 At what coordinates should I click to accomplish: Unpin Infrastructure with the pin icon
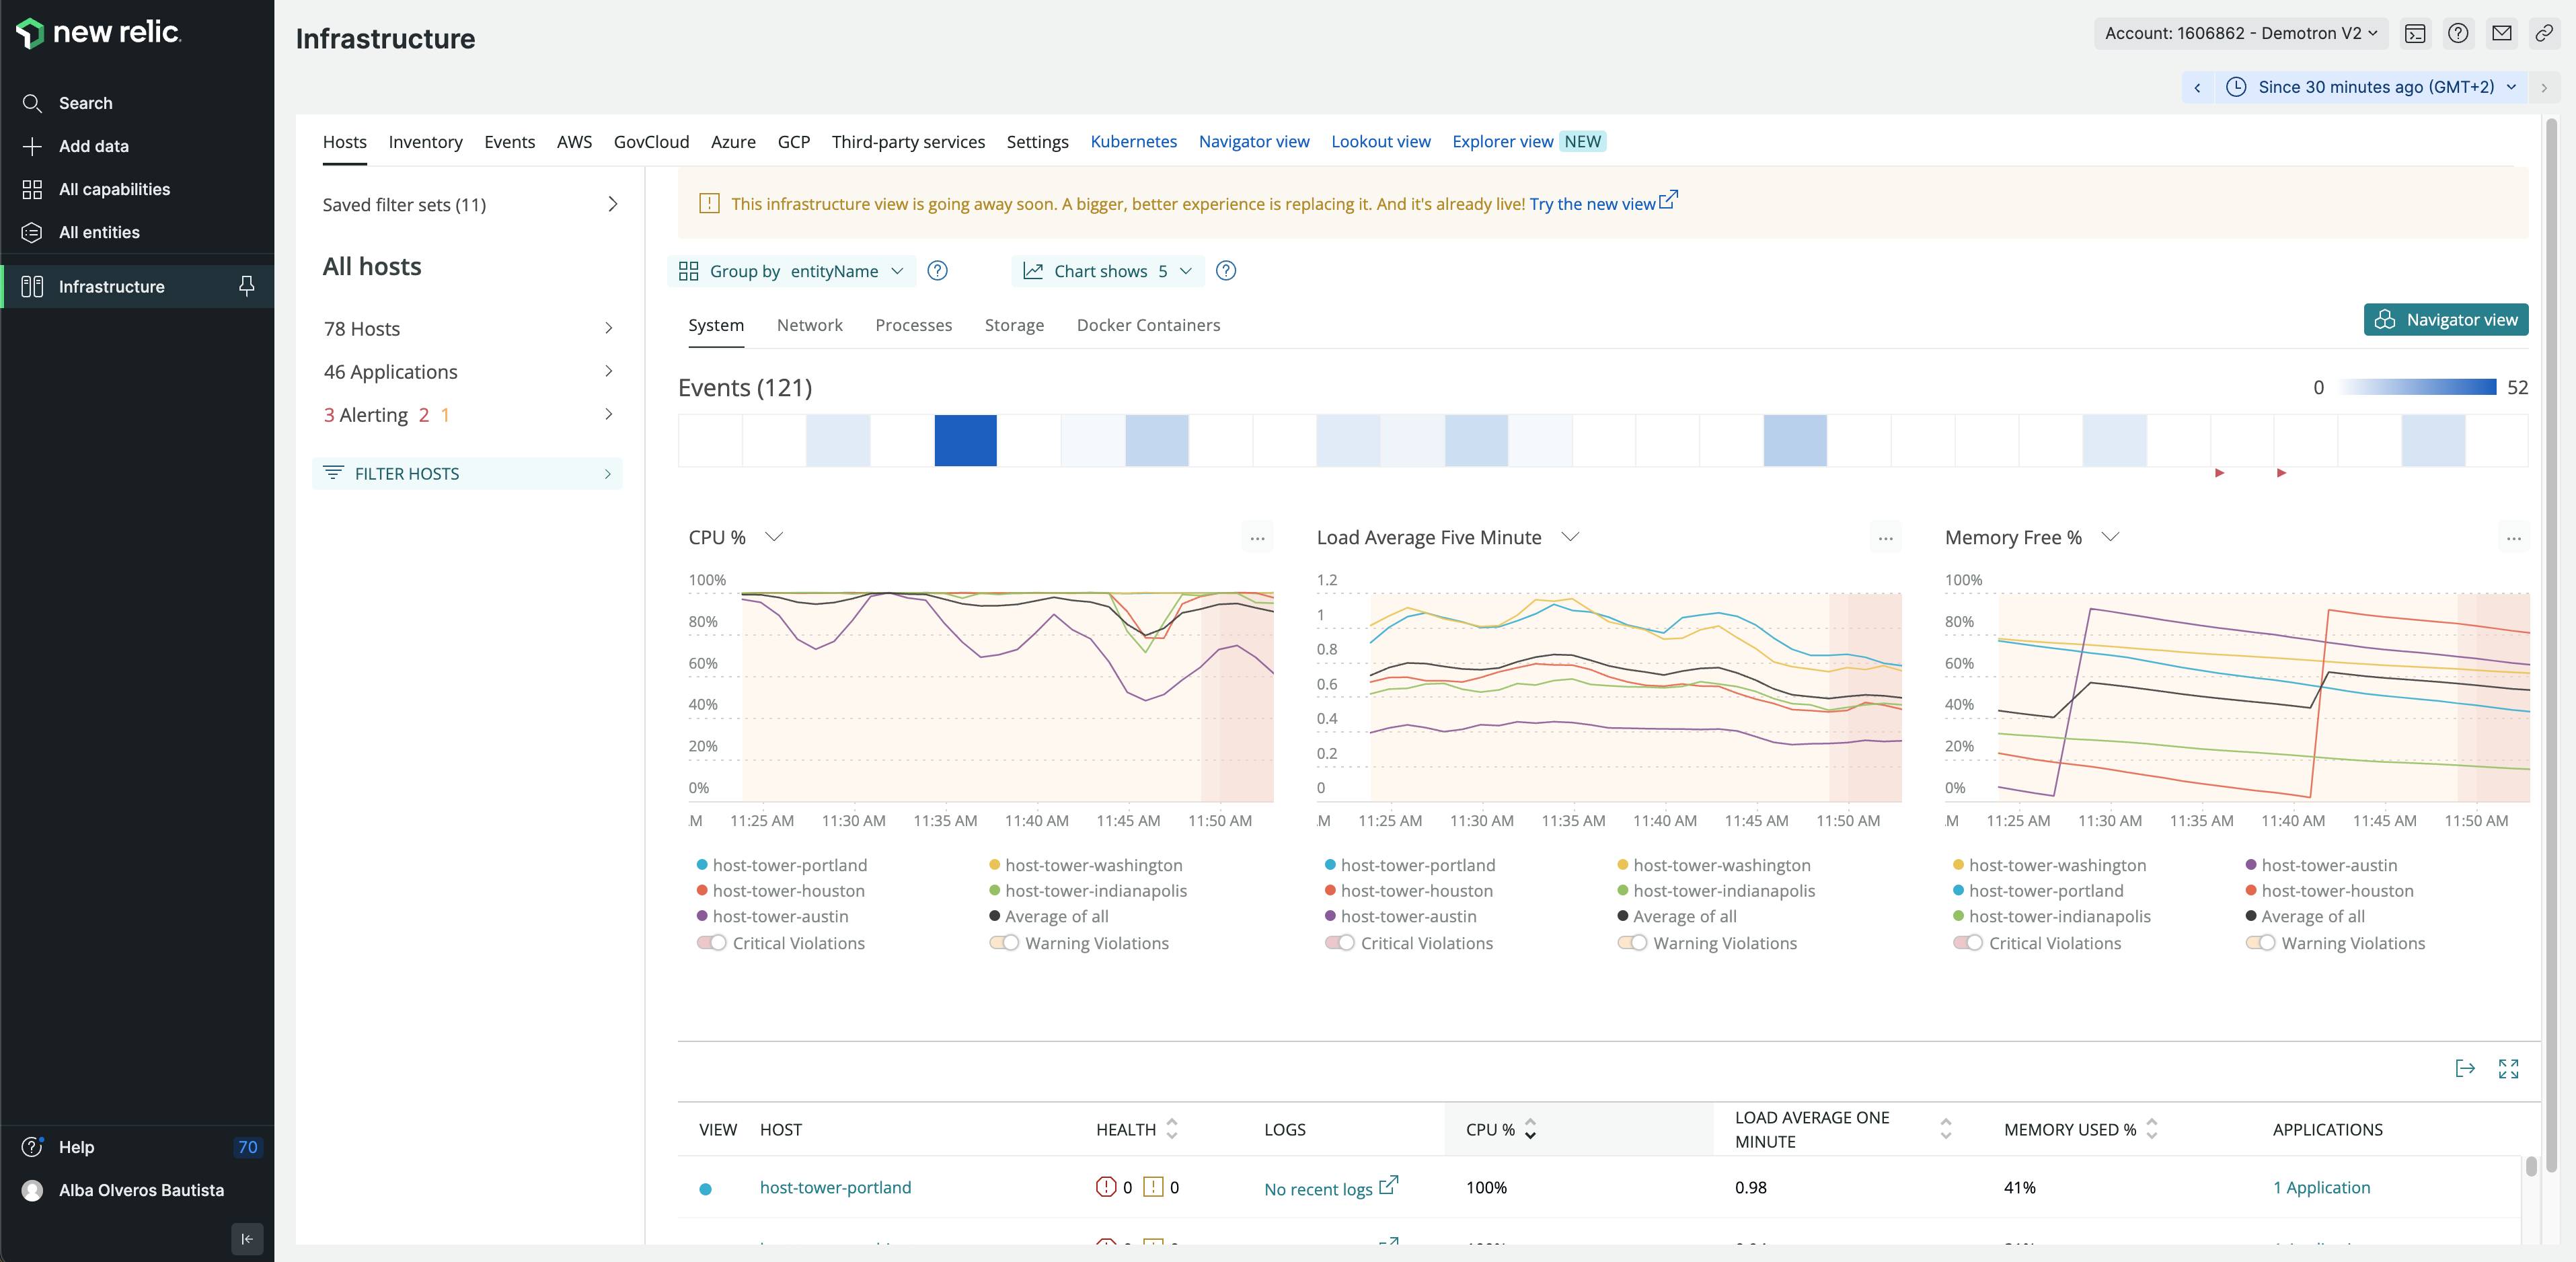point(246,286)
